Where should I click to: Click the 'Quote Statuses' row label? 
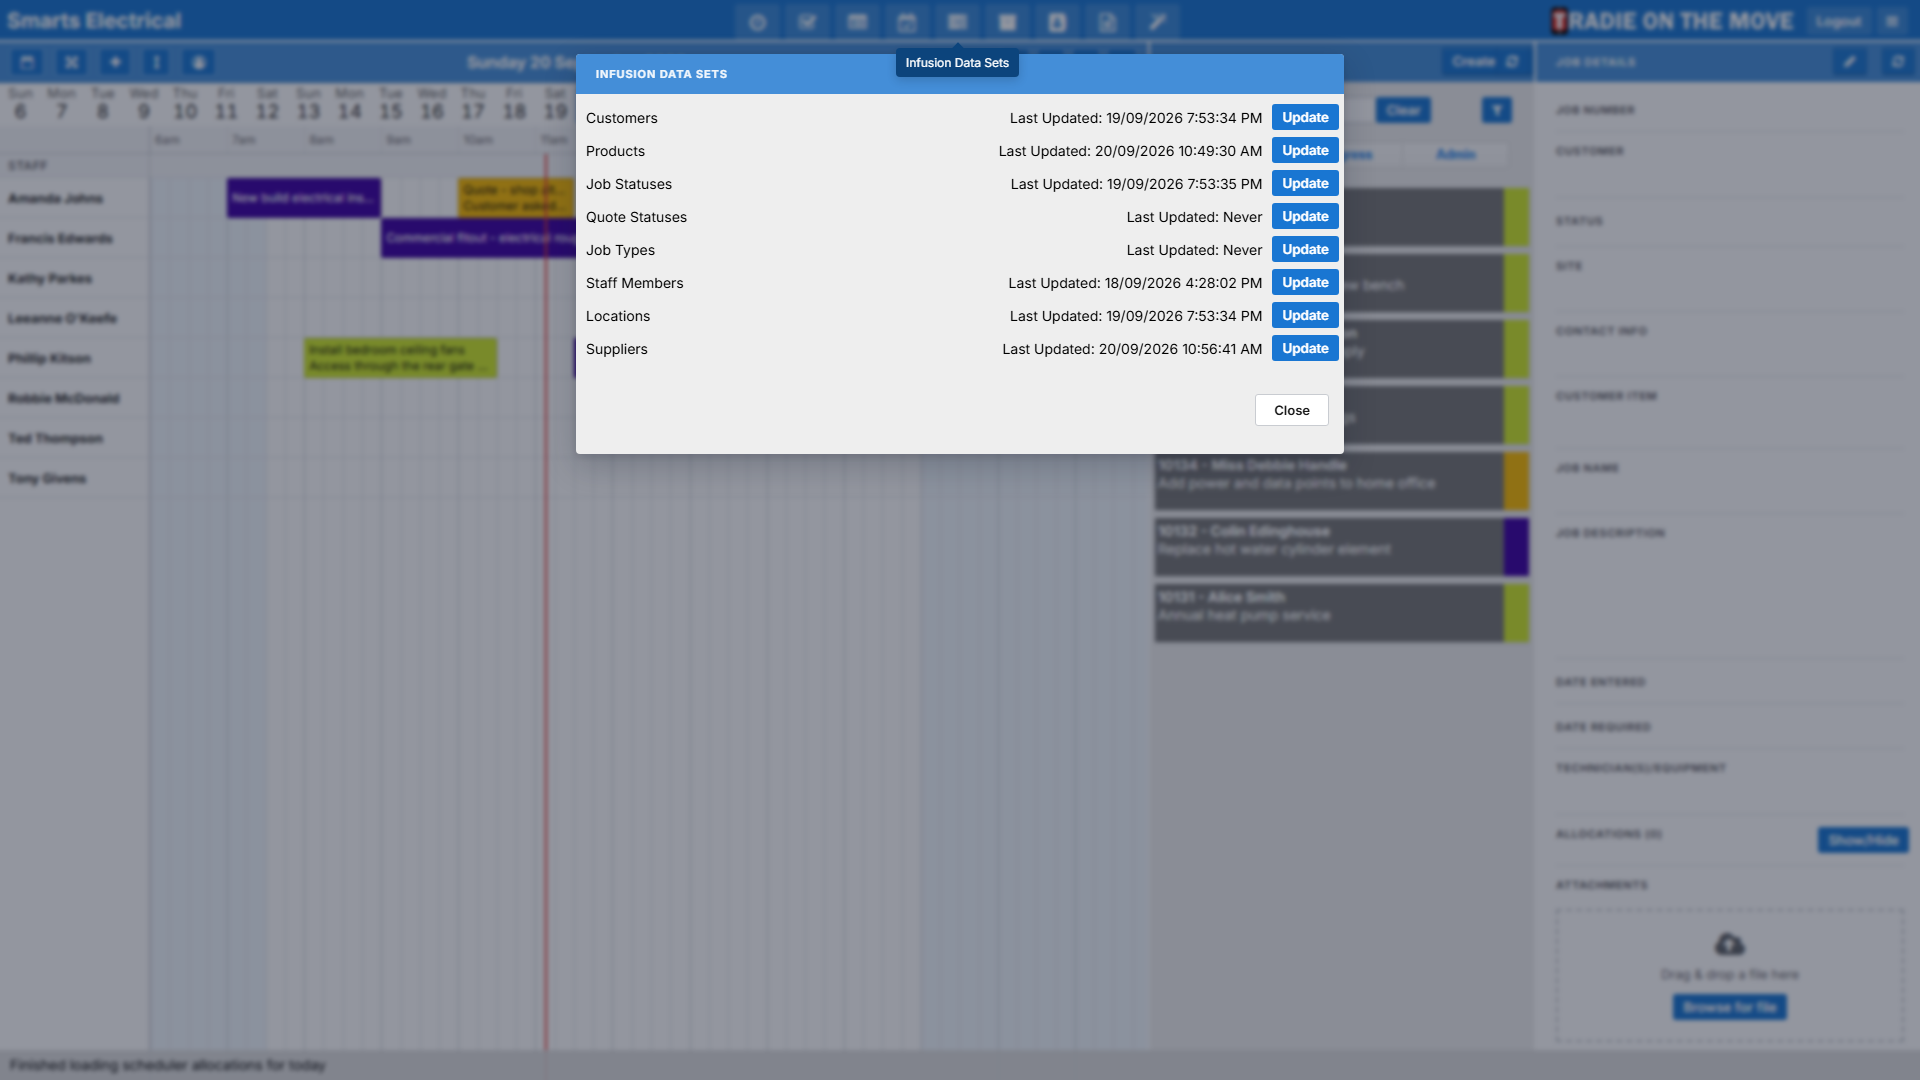636,217
